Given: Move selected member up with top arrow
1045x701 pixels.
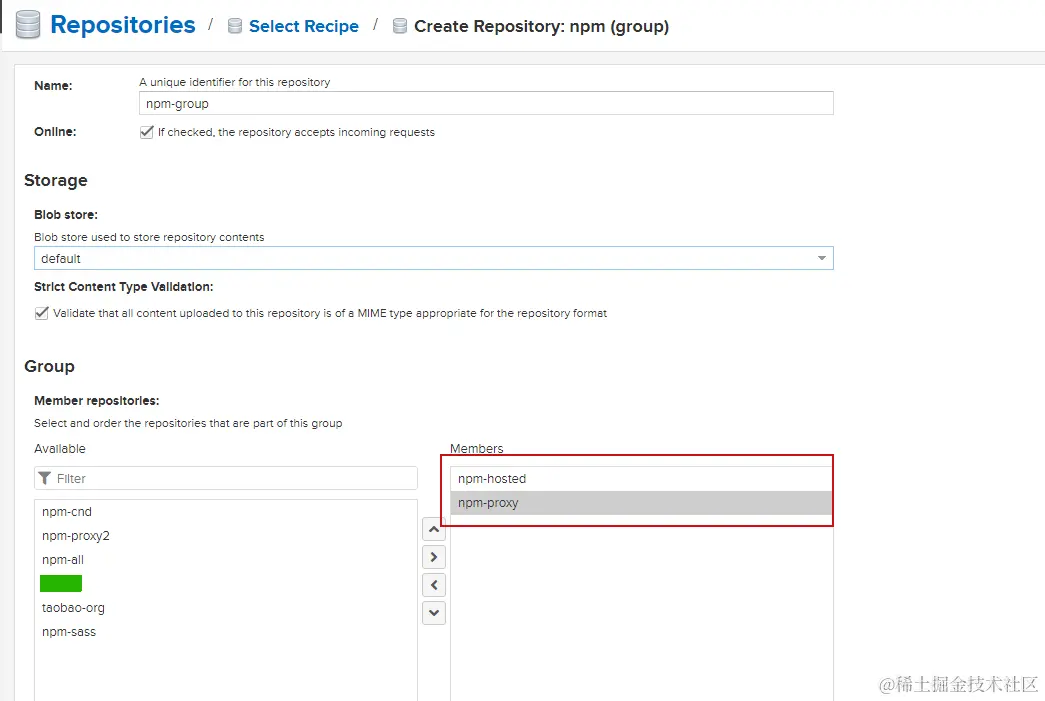Looking at the screenshot, I should 434,529.
